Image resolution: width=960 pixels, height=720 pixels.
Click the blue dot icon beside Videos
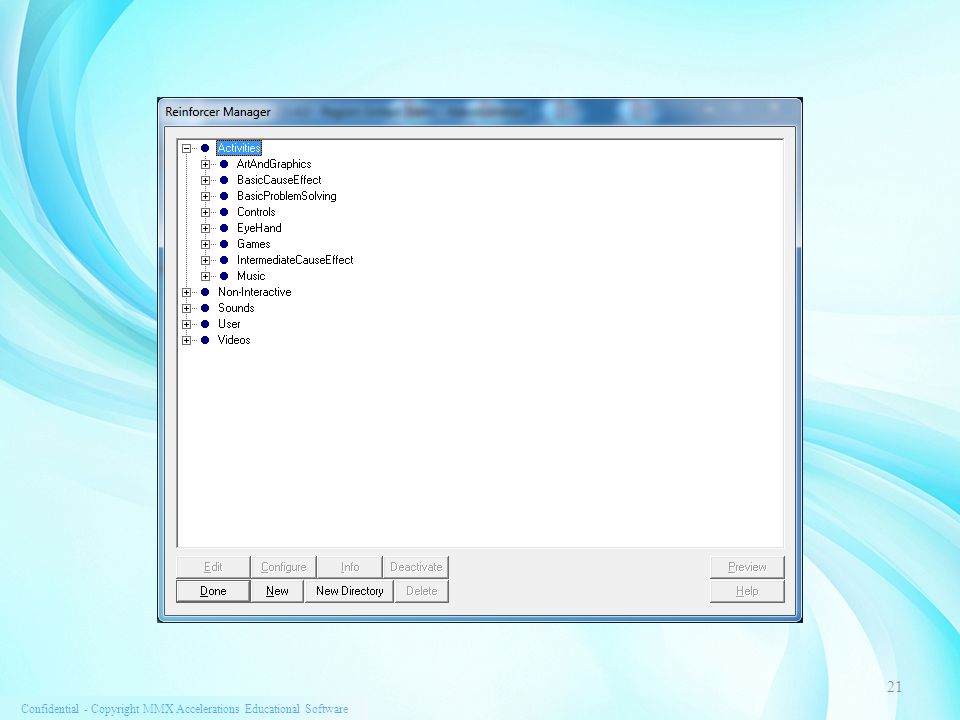point(205,340)
